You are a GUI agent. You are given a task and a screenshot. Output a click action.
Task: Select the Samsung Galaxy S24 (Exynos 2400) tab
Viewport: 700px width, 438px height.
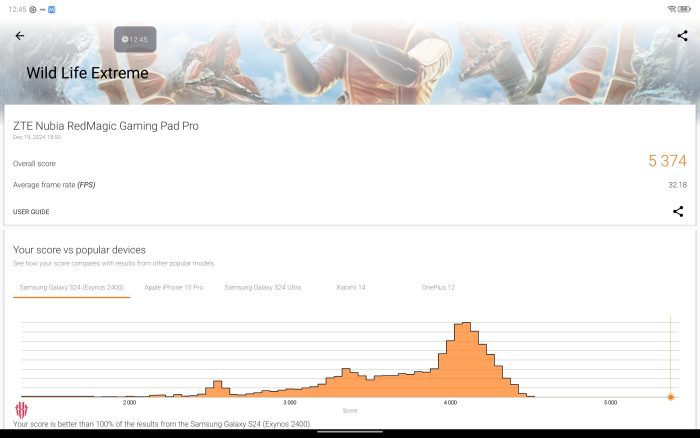pyautogui.click(x=73, y=287)
